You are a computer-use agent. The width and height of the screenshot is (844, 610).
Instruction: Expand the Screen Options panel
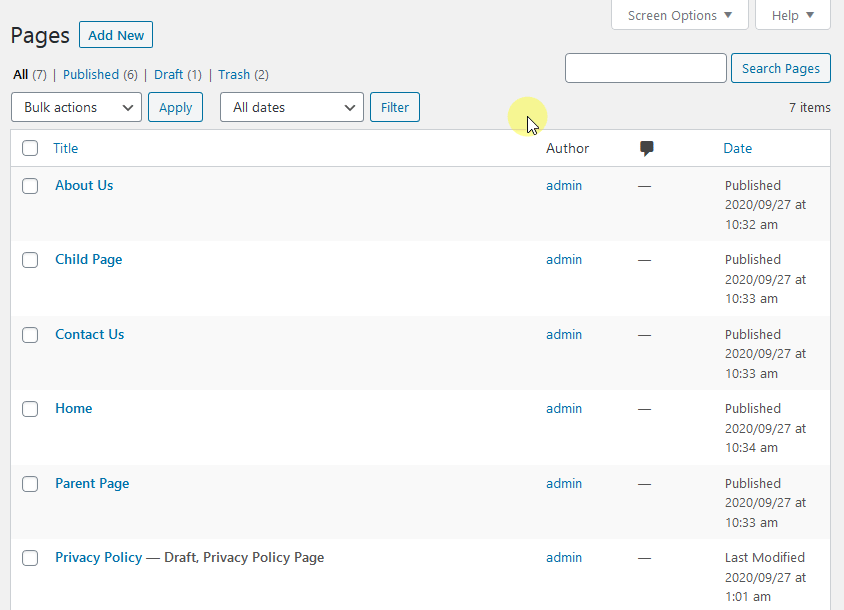click(679, 15)
